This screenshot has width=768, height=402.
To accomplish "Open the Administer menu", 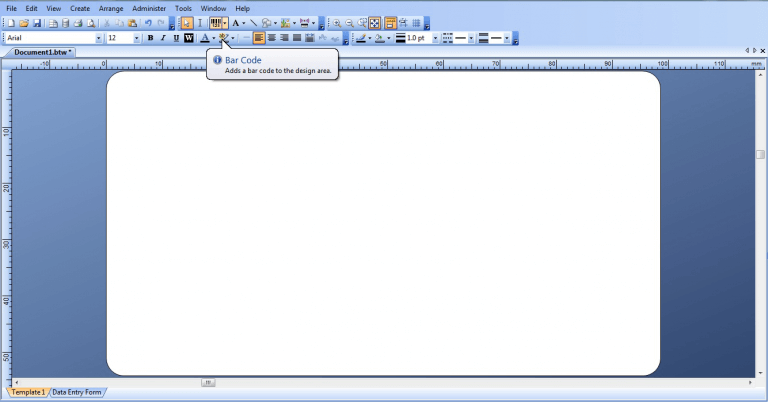I will (x=149, y=8).
